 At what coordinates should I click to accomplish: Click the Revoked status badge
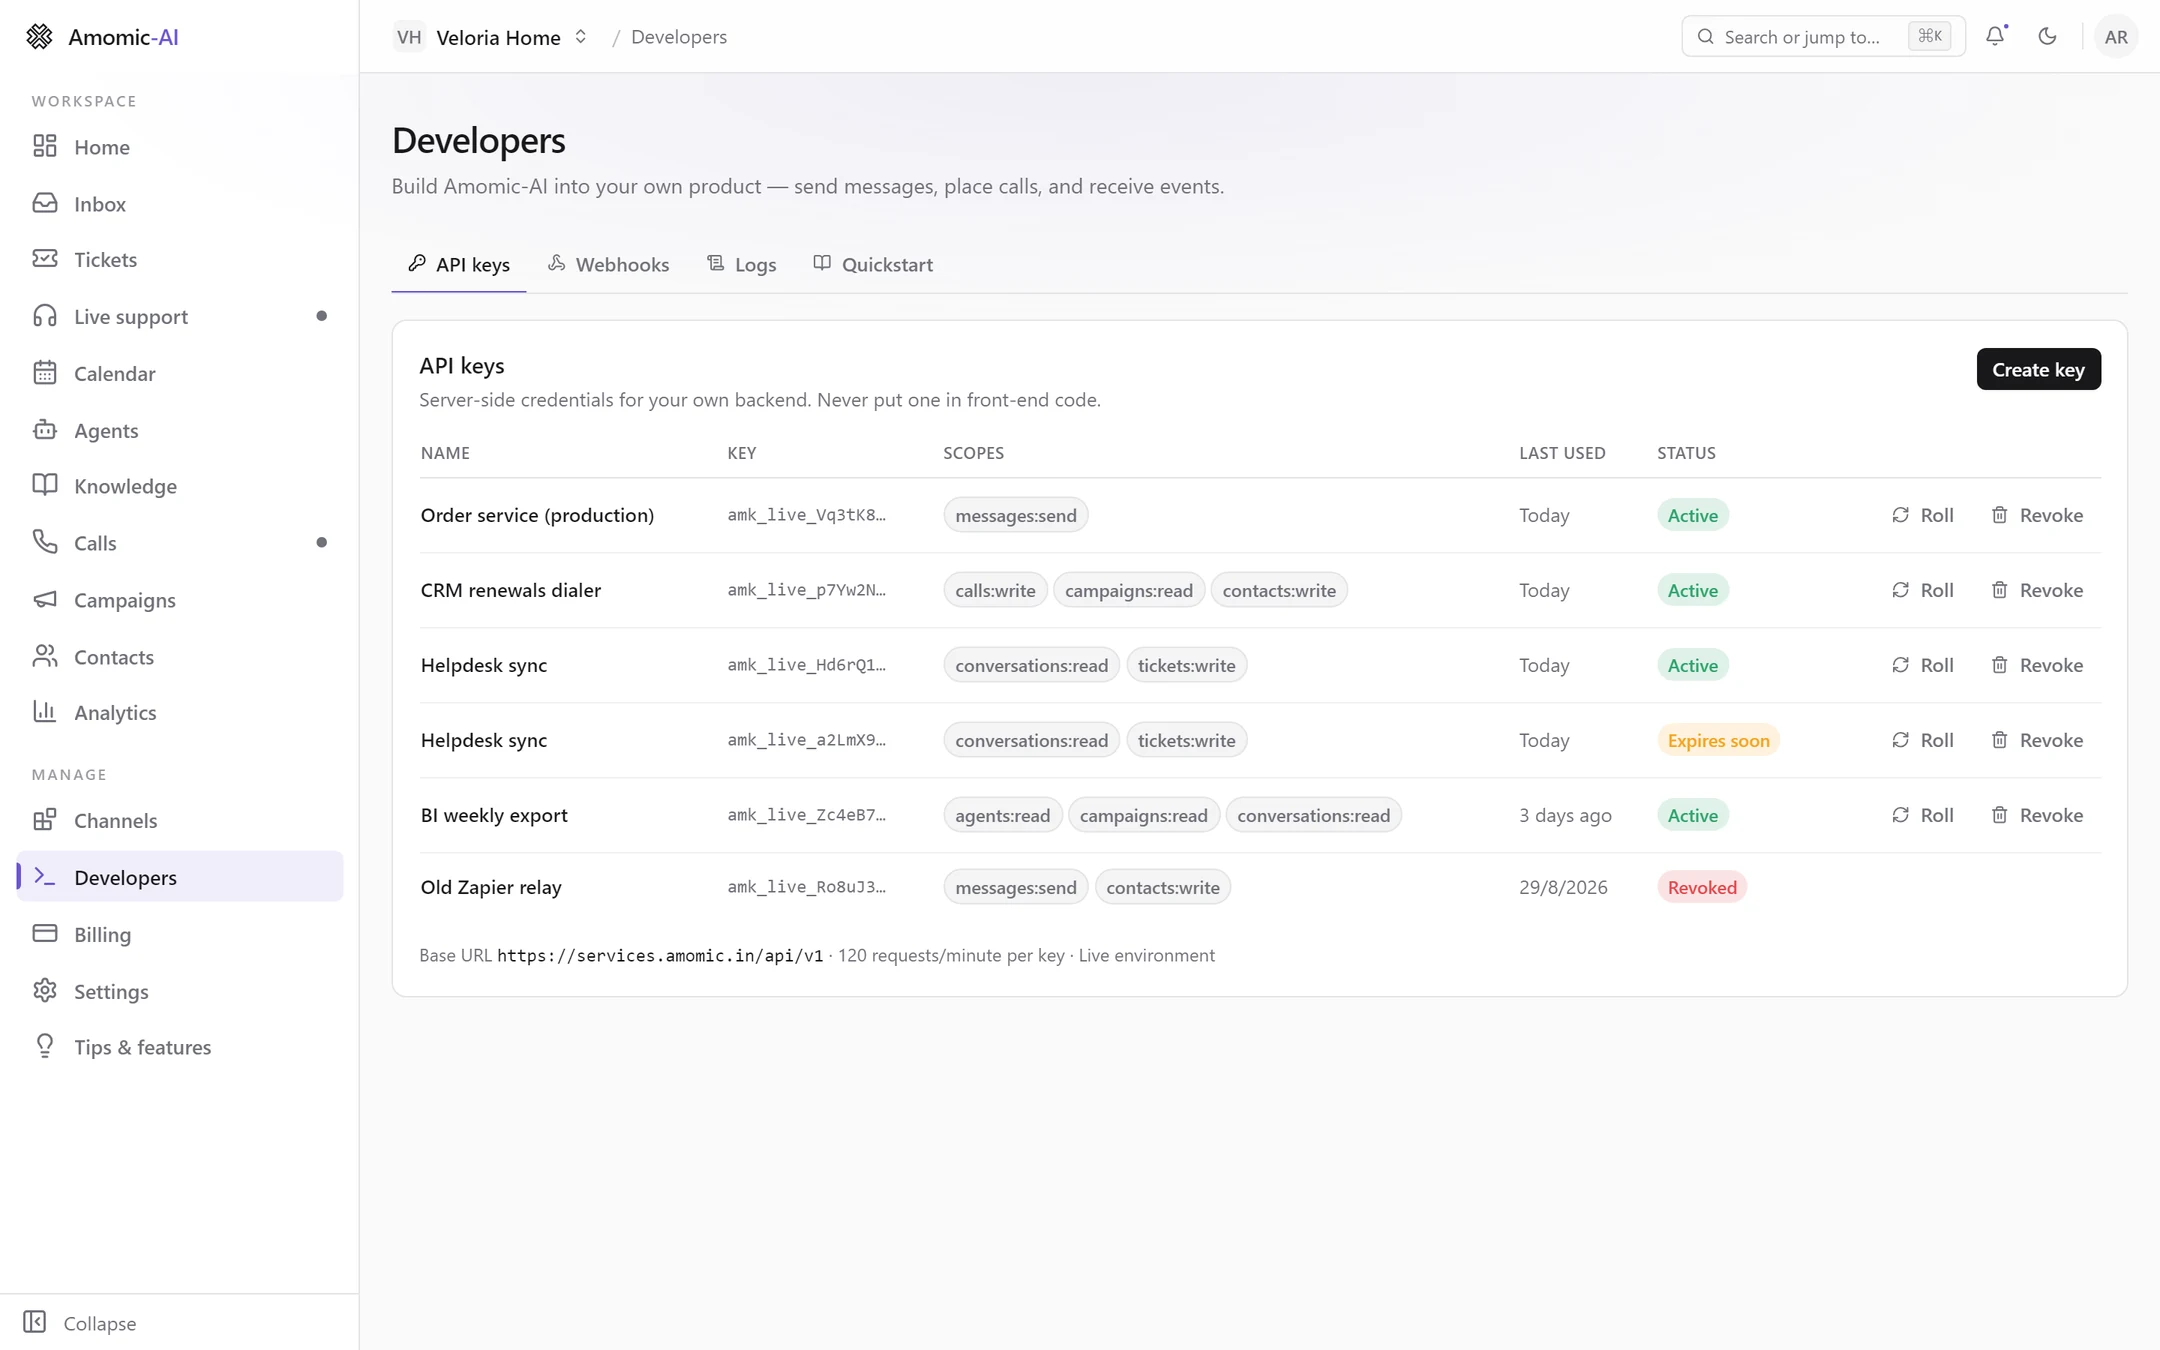(1702, 888)
